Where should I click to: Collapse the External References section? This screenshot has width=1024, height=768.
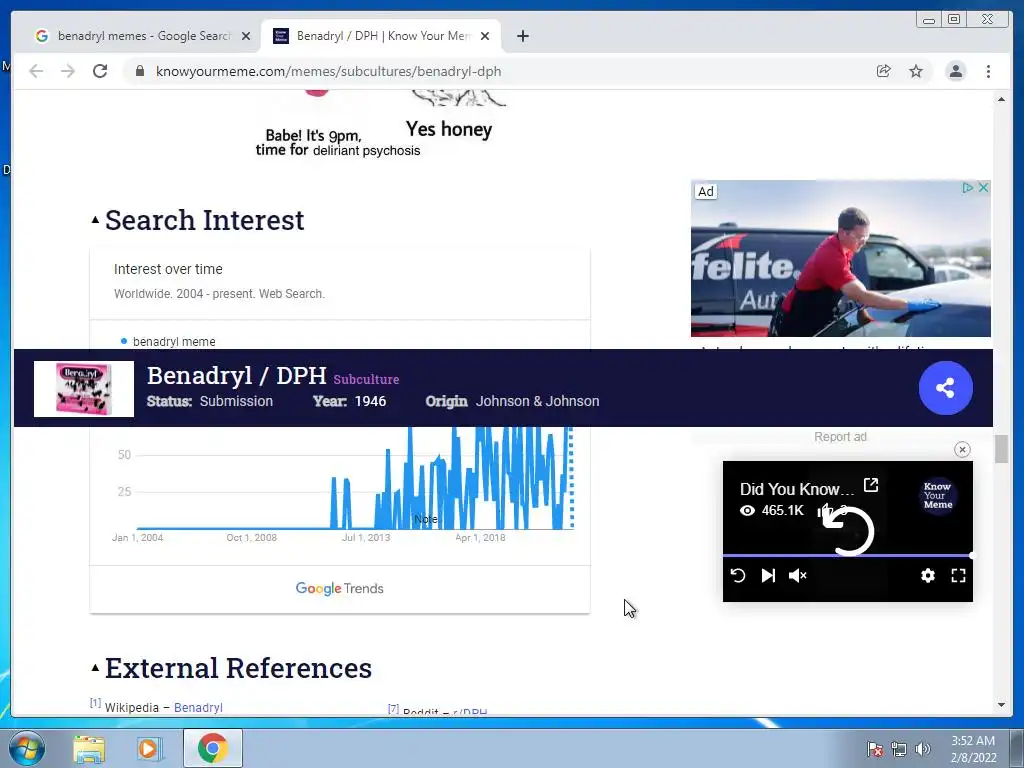[95, 668]
